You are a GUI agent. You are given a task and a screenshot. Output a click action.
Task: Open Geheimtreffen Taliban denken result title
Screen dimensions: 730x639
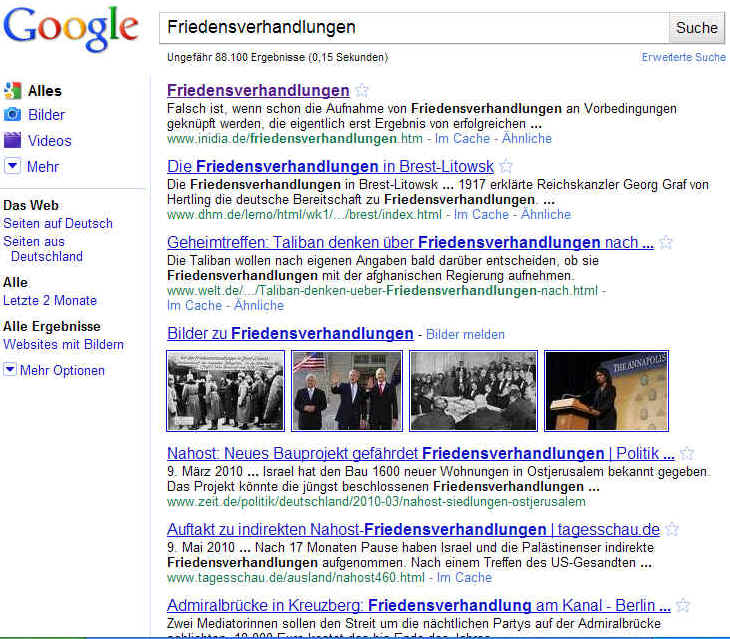point(410,242)
